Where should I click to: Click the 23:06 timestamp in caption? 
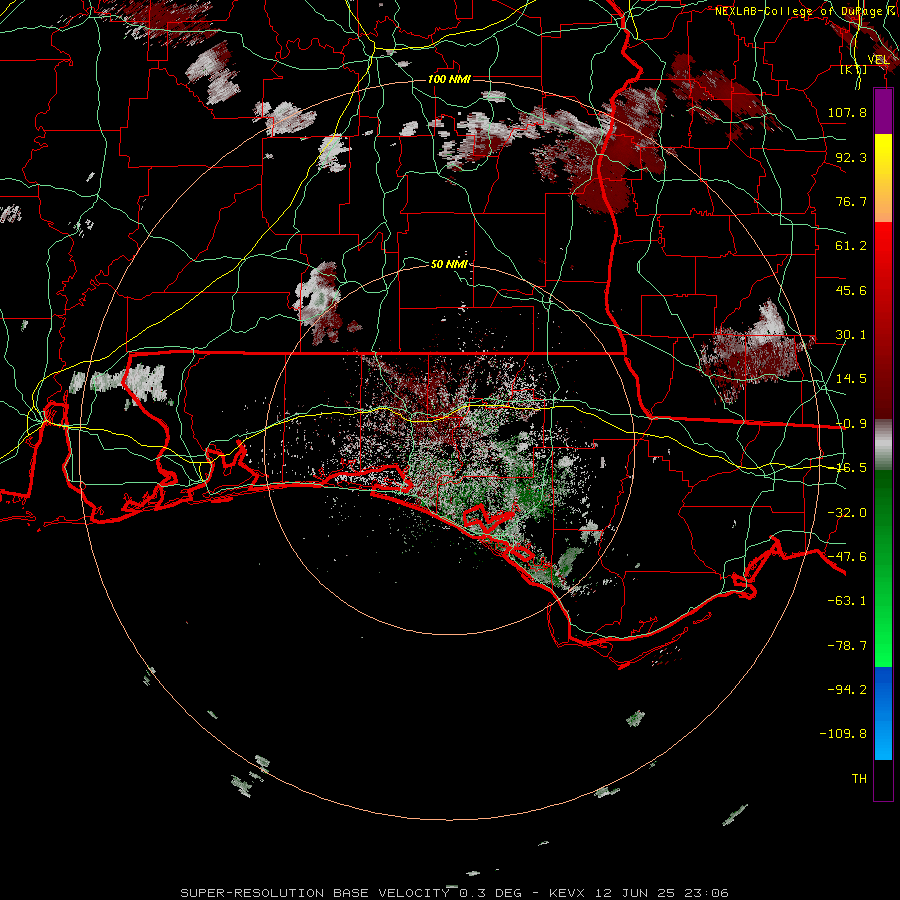(709, 893)
